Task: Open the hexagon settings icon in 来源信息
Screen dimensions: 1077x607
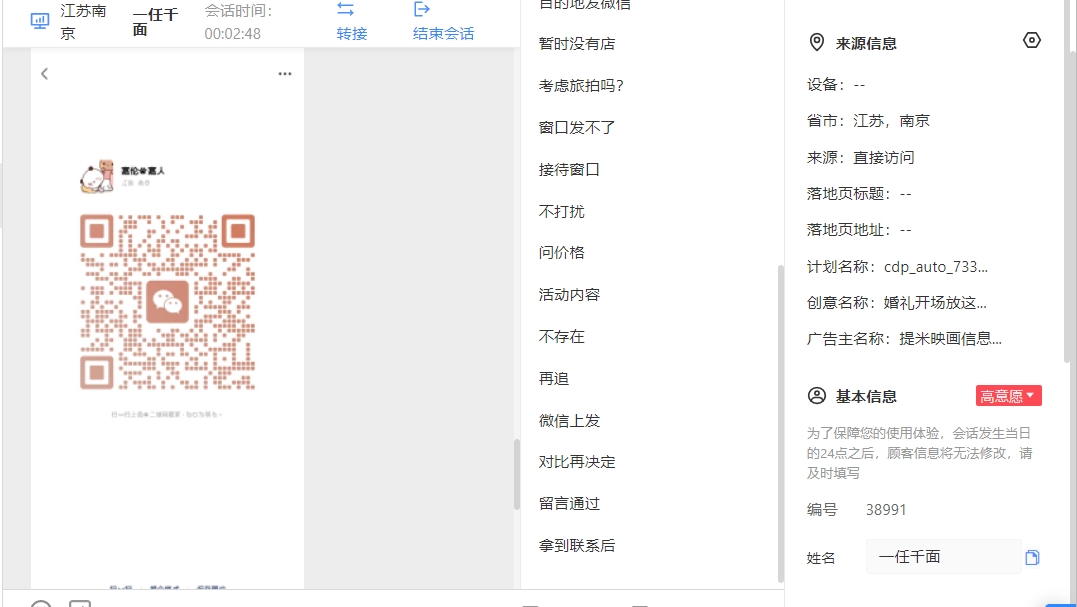Action: click(1032, 41)
